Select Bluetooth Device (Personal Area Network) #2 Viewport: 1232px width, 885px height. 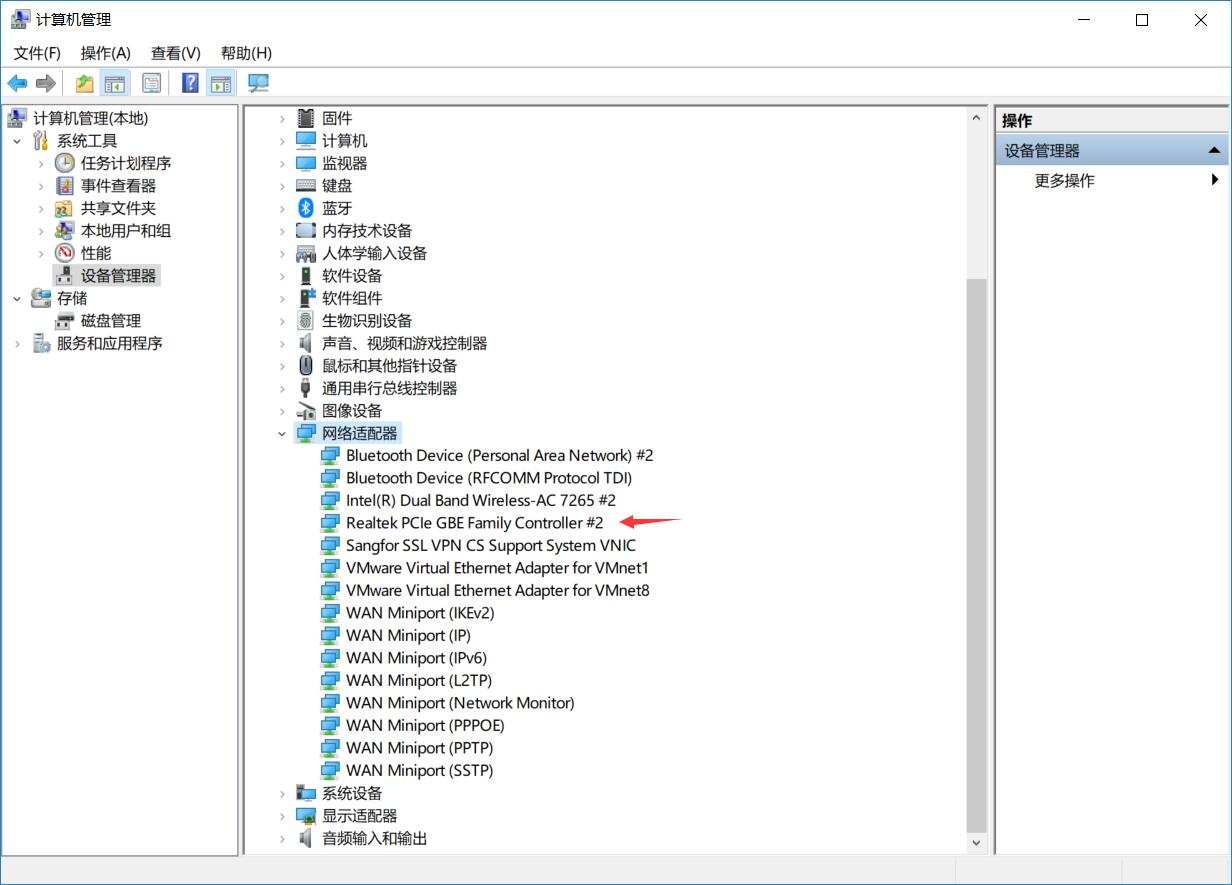click(x=500, y=455)
